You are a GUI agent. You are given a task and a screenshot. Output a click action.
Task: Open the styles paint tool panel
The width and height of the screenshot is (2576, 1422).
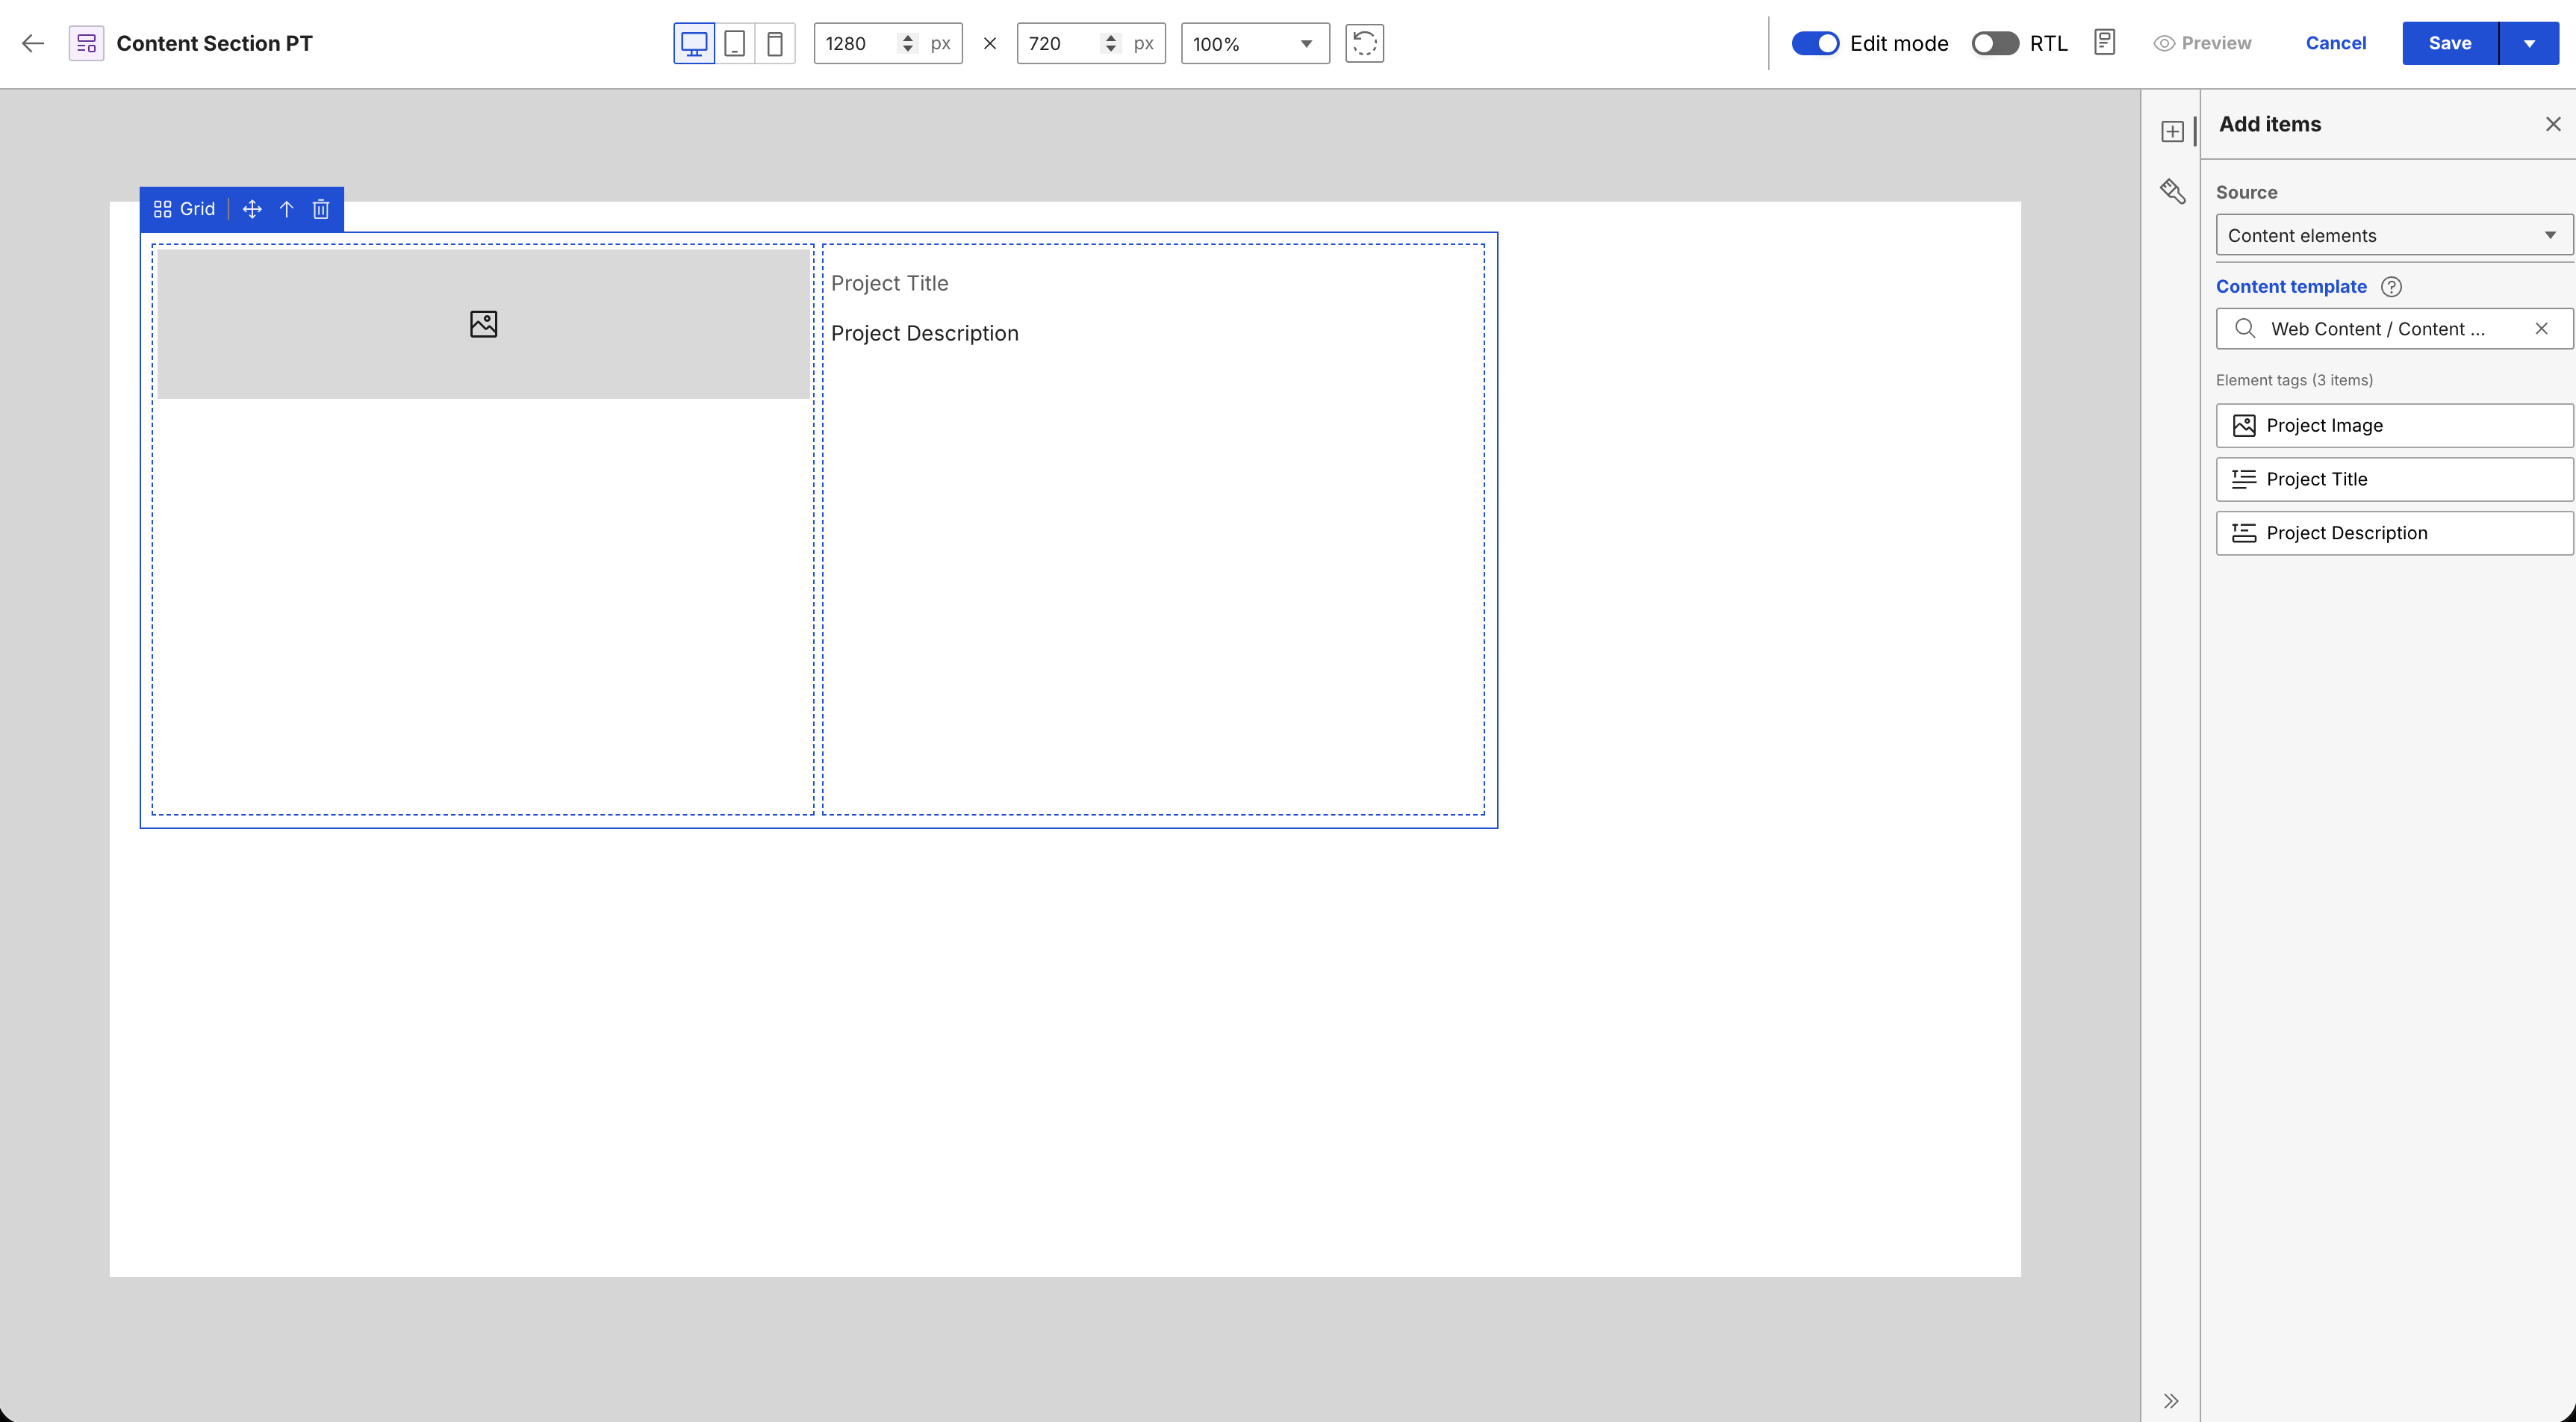coord(2172,191)
